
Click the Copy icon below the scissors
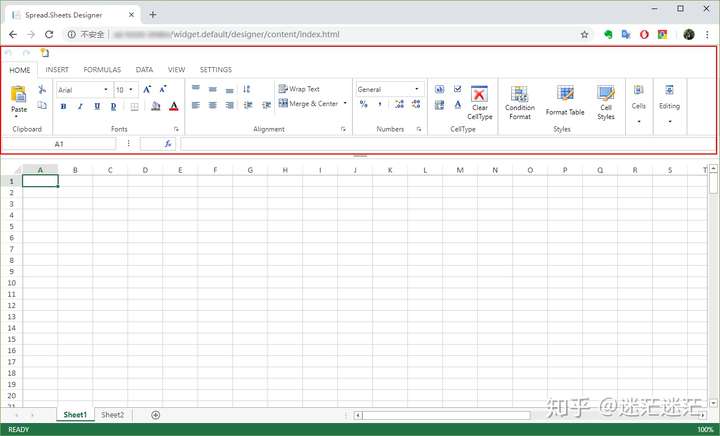click(42, 105)
